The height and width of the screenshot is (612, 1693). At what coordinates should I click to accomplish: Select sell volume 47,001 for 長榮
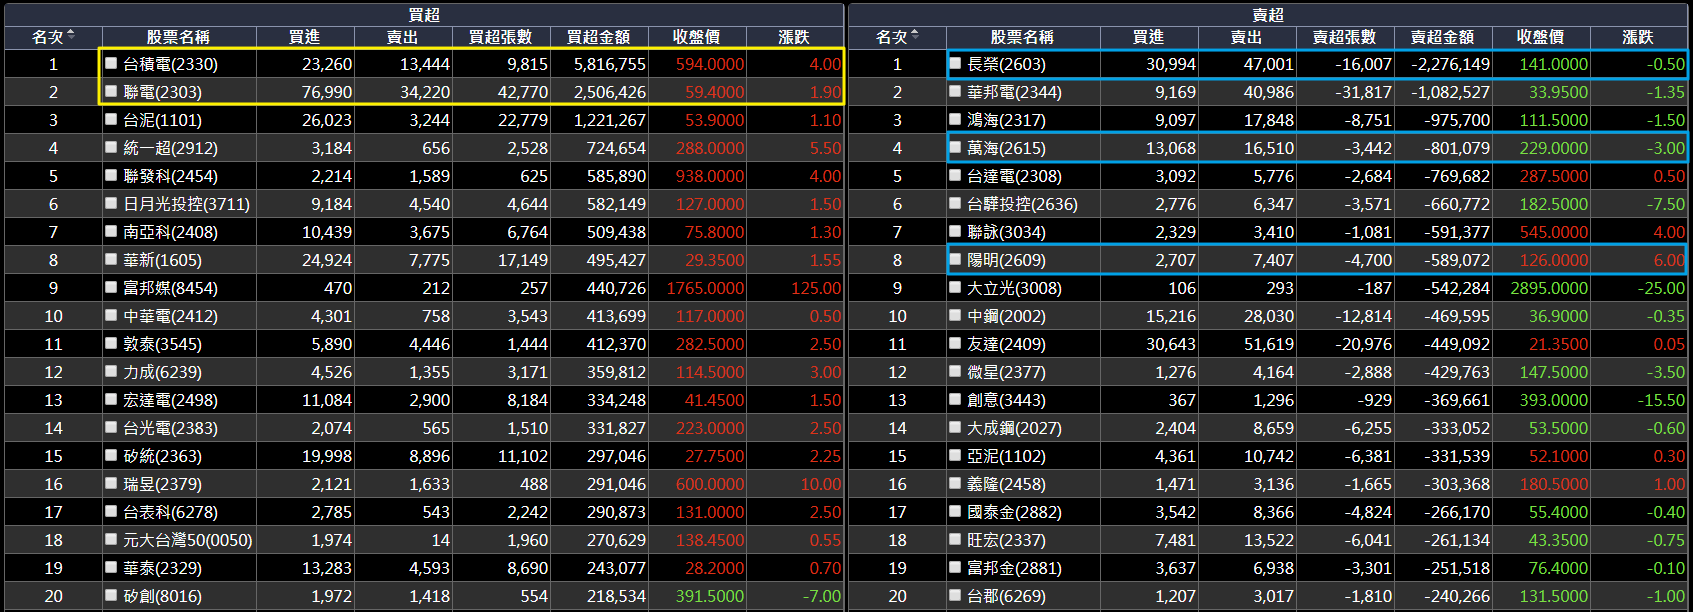coord(1269,64)
